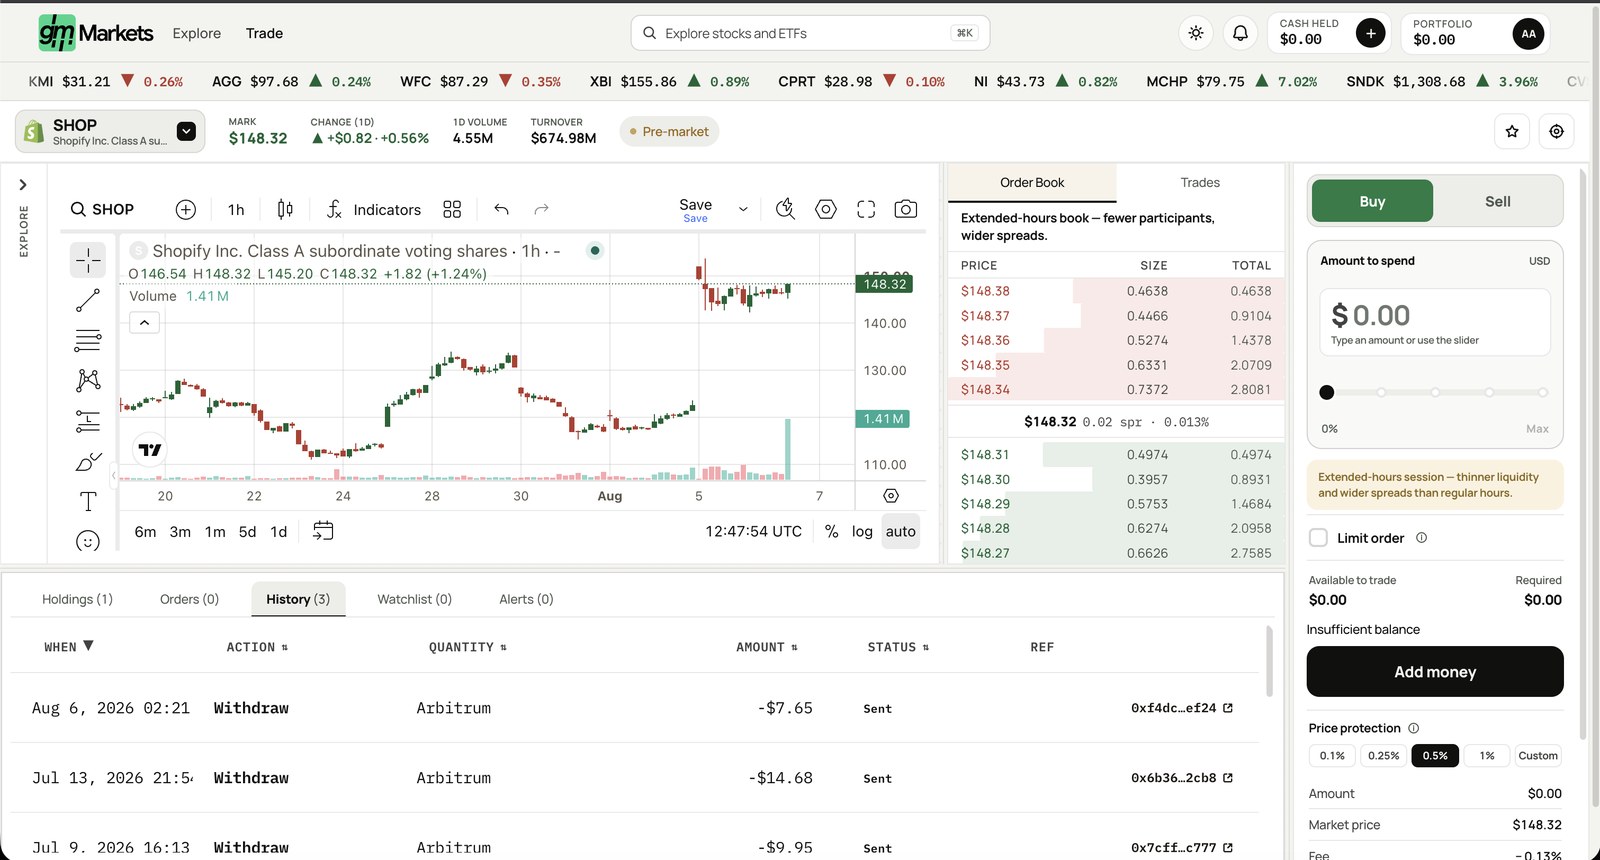Click the gm Markets logo
The height and width of the screenshot is (860, 1600).
pyautogui.click(x=96, y=33)
